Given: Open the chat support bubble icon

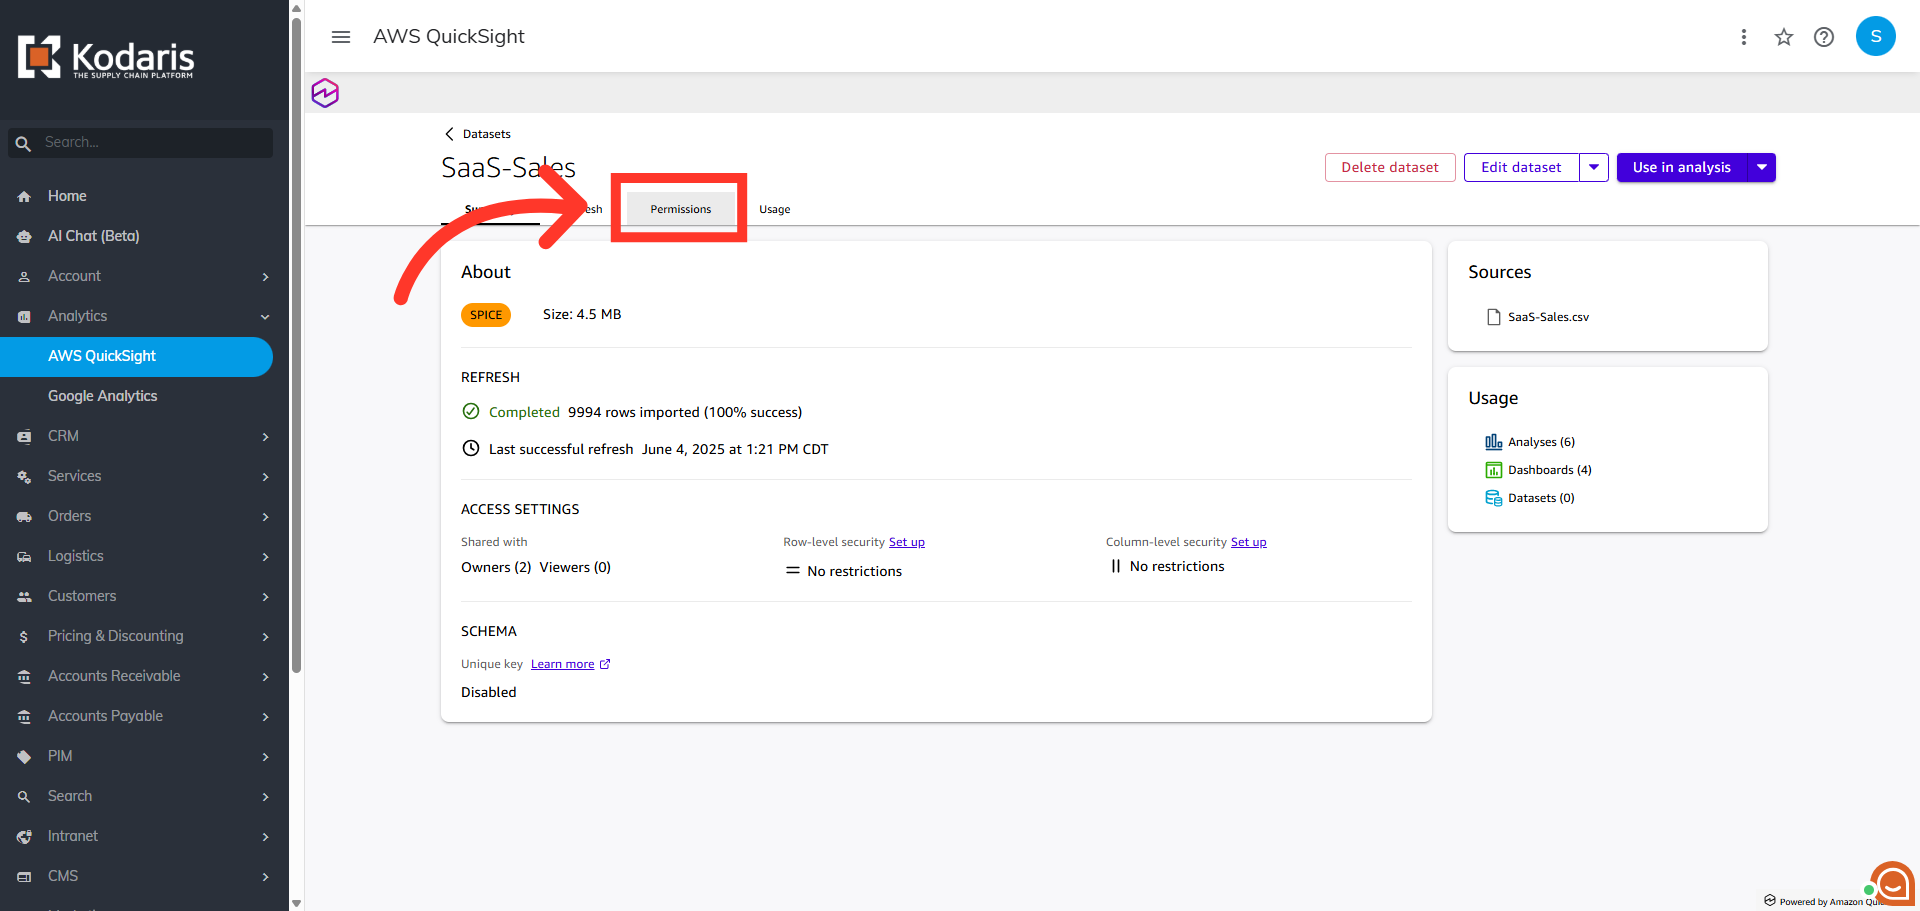Looking at the screenshot, I should click(1892, 884).
